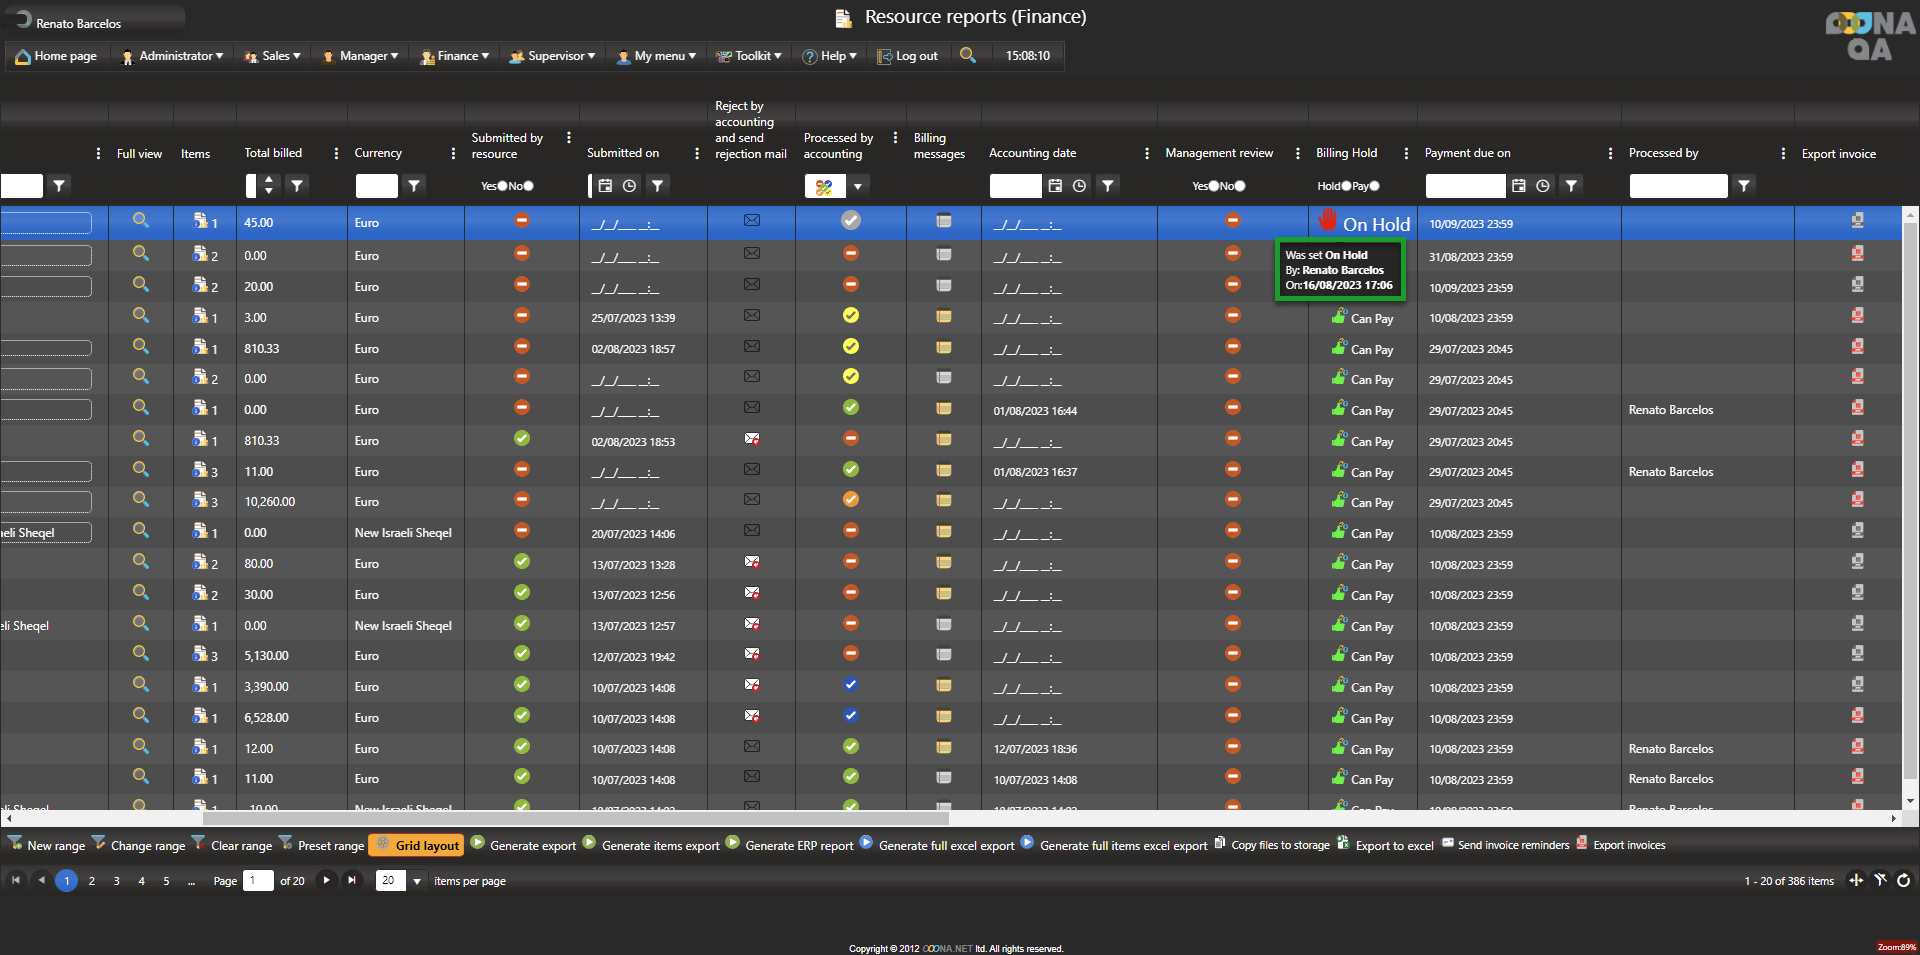The width and height of the screenshot is (1920, 955).
Task: Open the Currency column options menu
Action: pyautogui.click(x=453, y=153)
